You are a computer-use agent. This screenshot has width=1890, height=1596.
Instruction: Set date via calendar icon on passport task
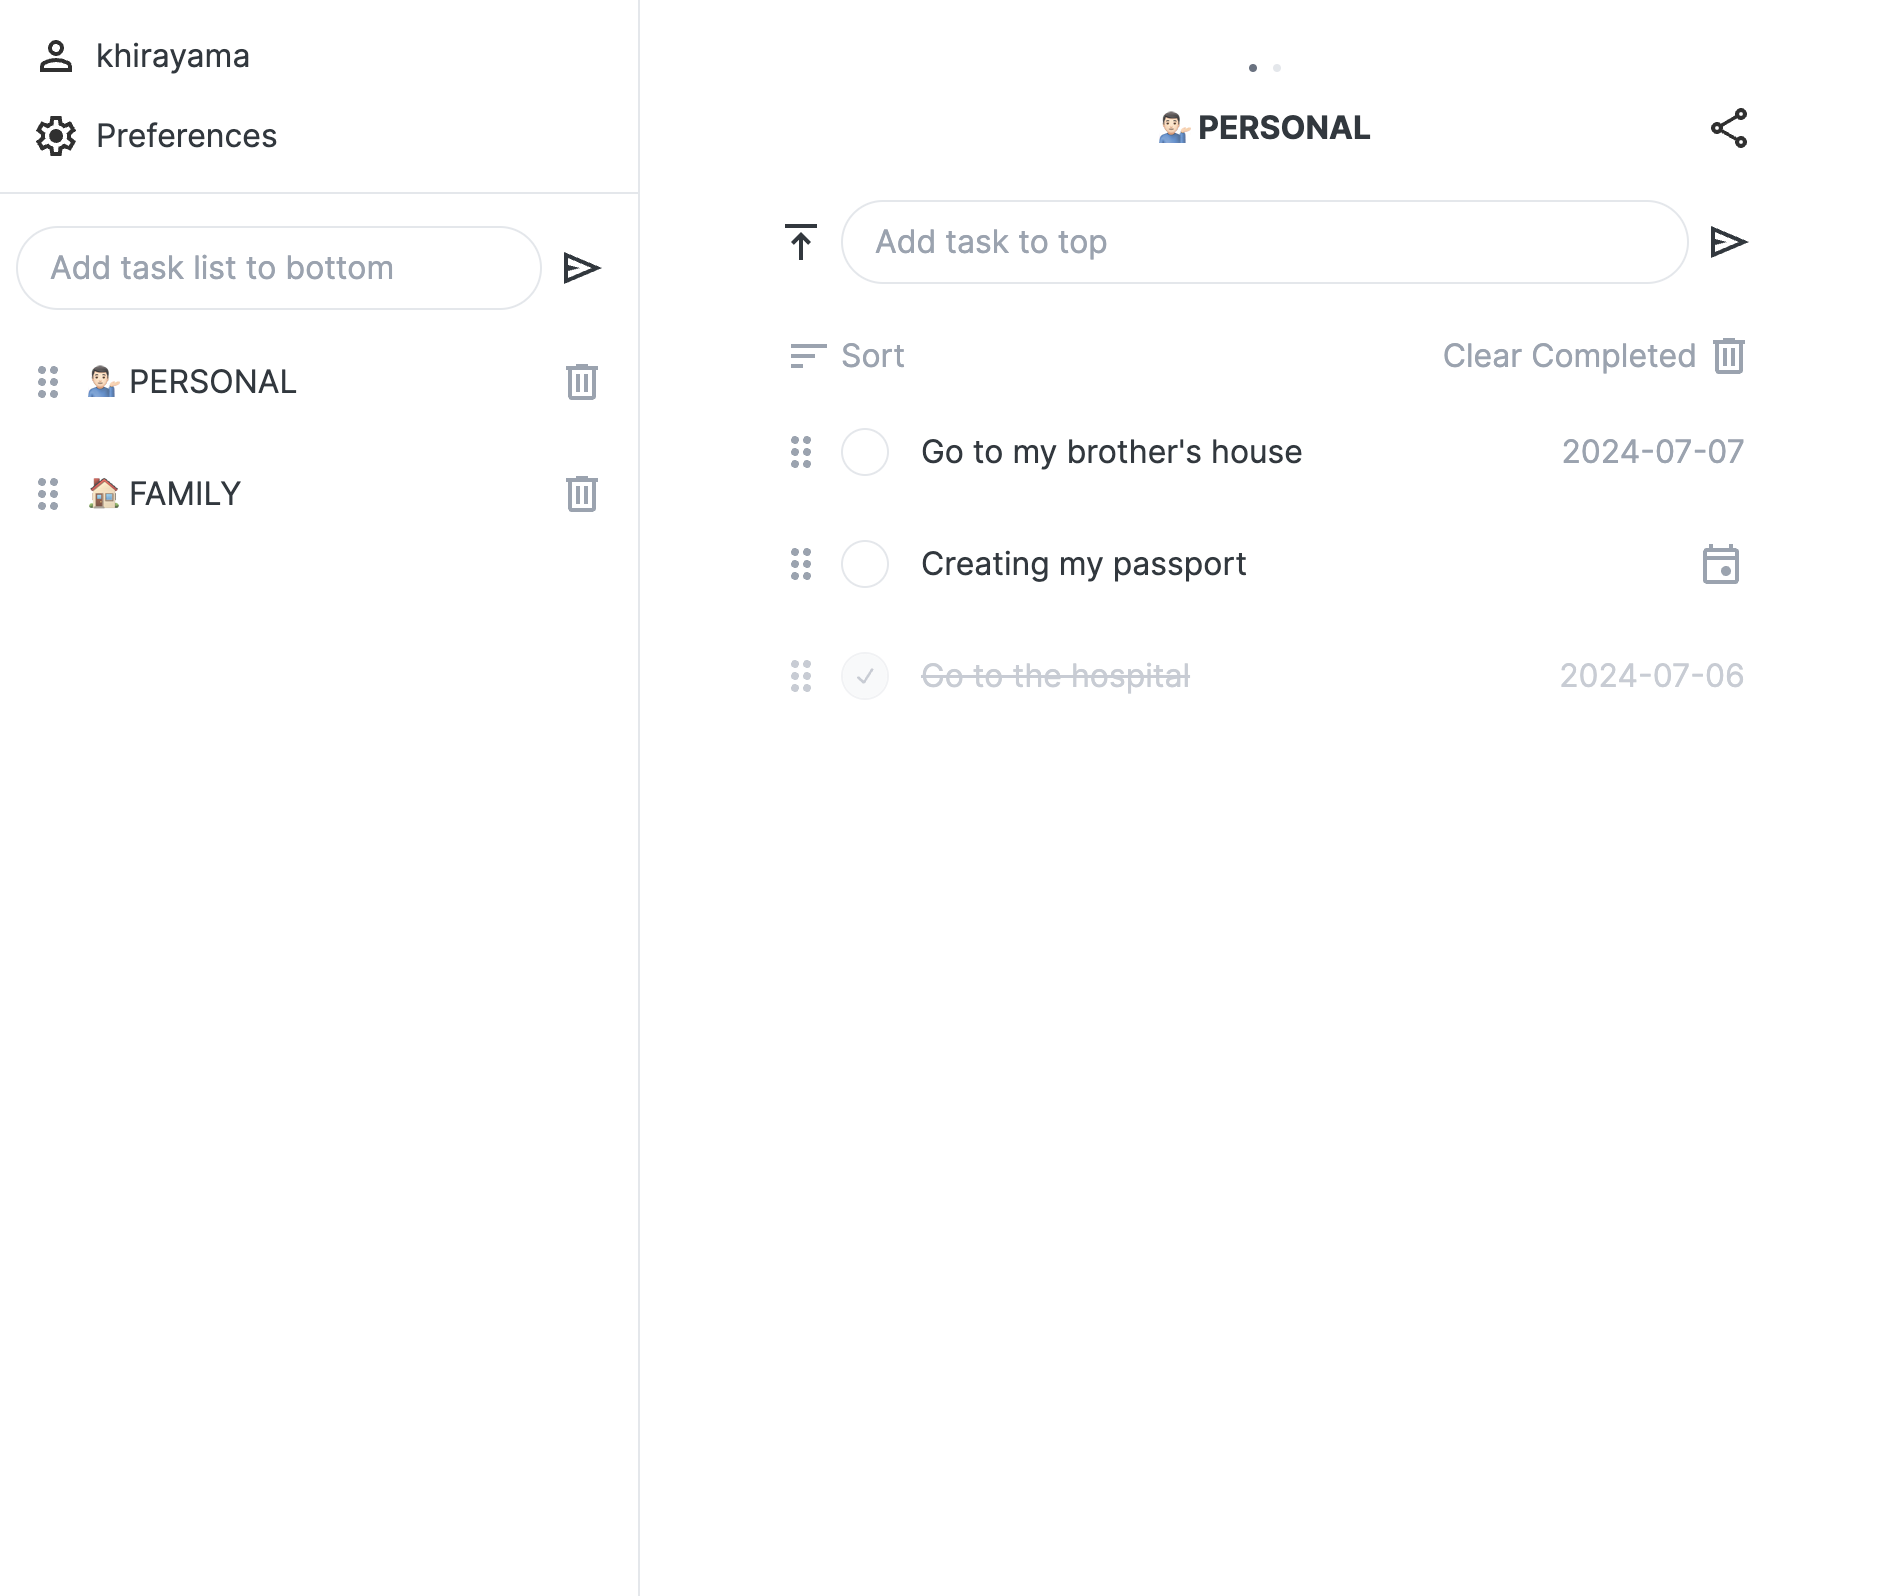tap(1721, 564)
